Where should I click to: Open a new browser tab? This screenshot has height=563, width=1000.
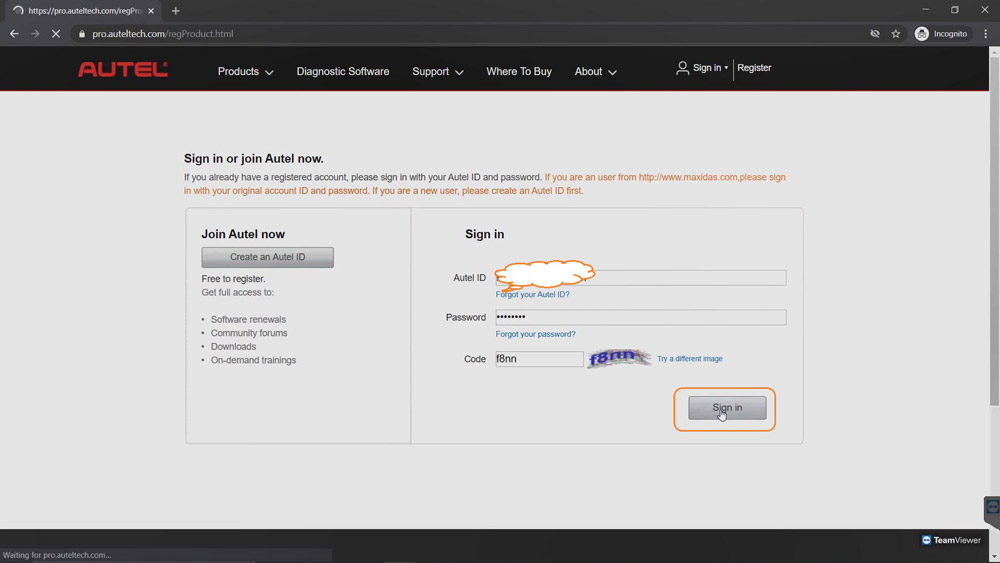[175, 11]
